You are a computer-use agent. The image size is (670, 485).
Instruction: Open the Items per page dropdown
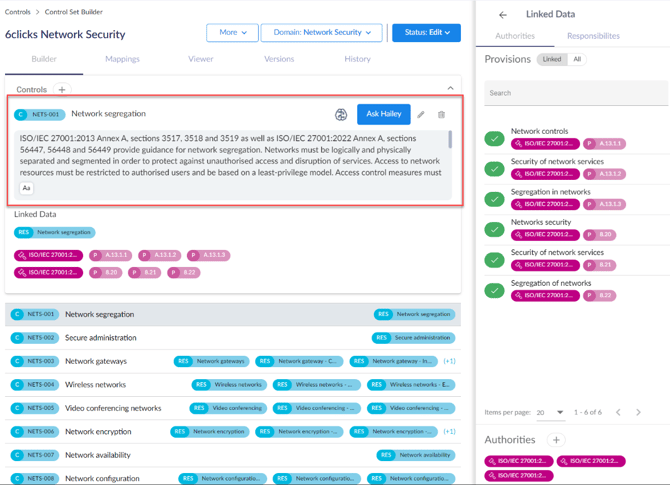[550, 412]
